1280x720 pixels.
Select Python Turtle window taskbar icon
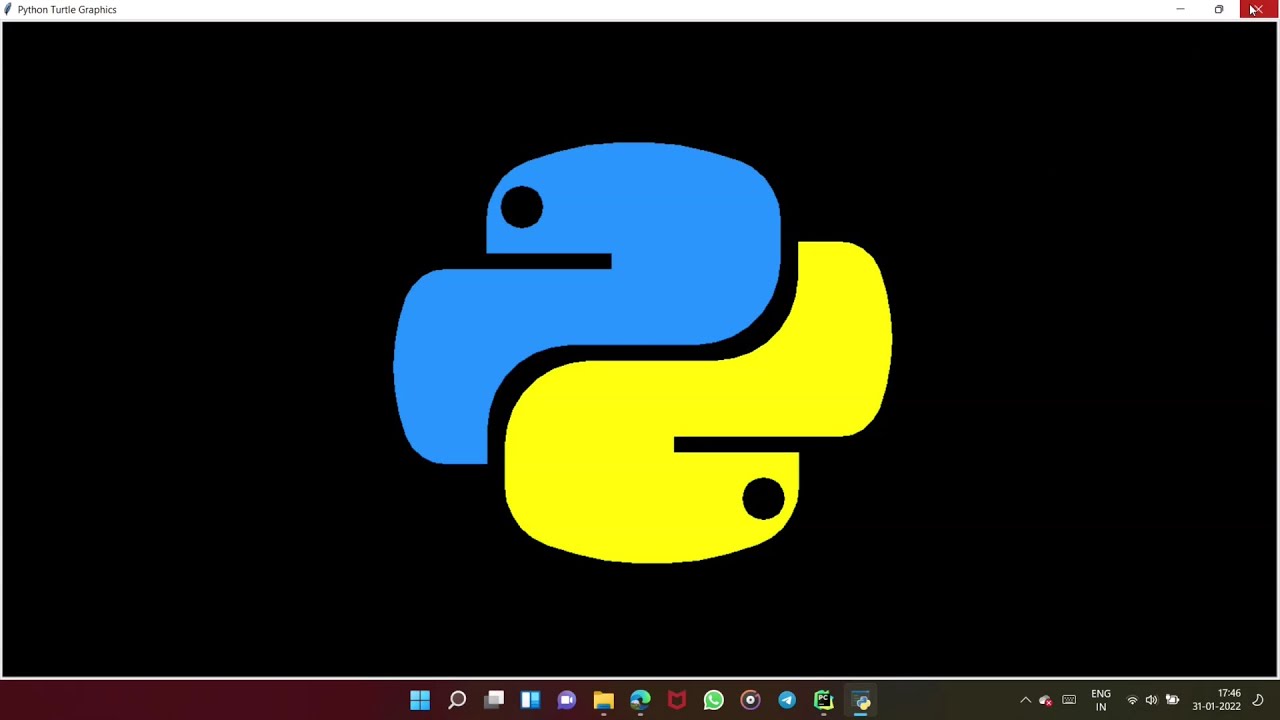(x=861, y=700)
